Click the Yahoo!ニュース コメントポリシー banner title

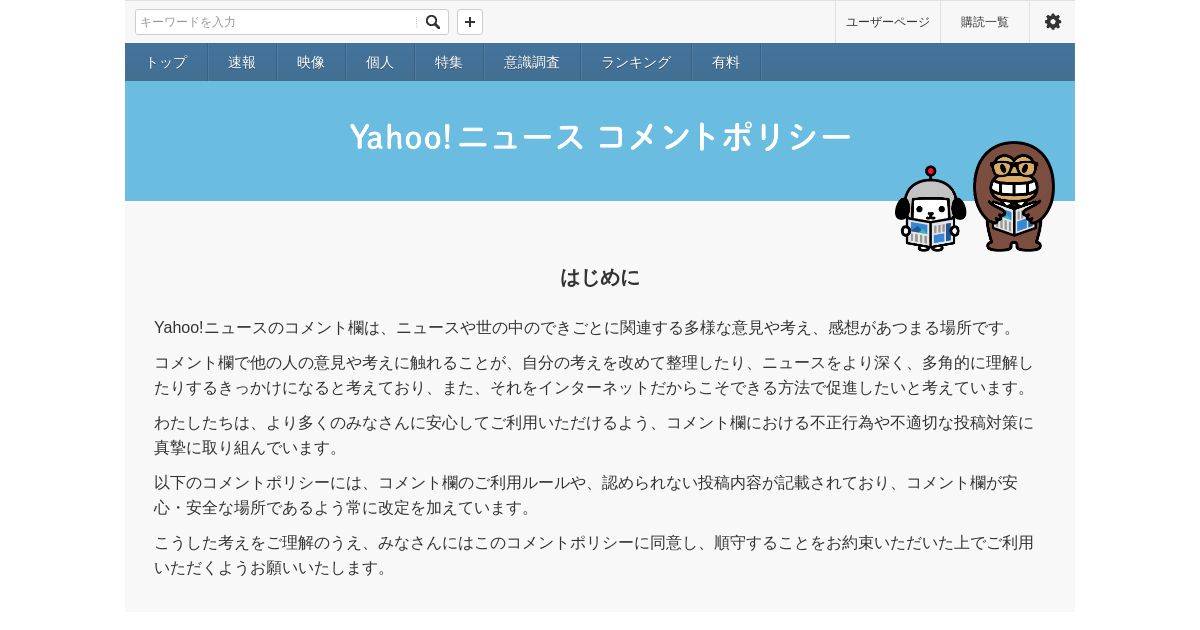pyautogui.click(x=600, y=136)
